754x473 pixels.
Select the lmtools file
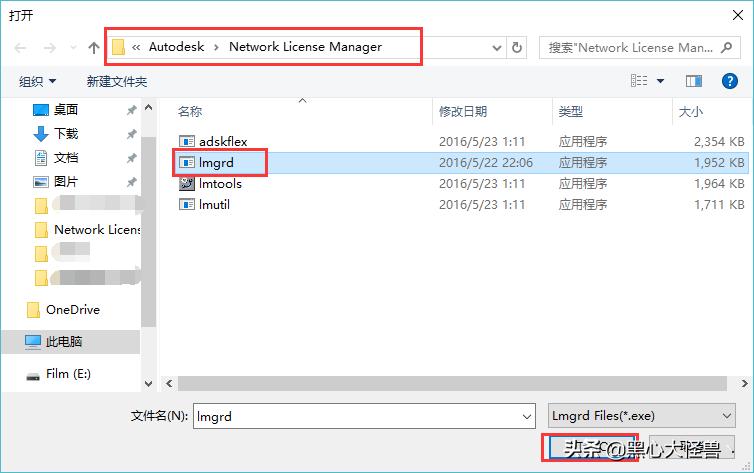click(x=220, y=184)
